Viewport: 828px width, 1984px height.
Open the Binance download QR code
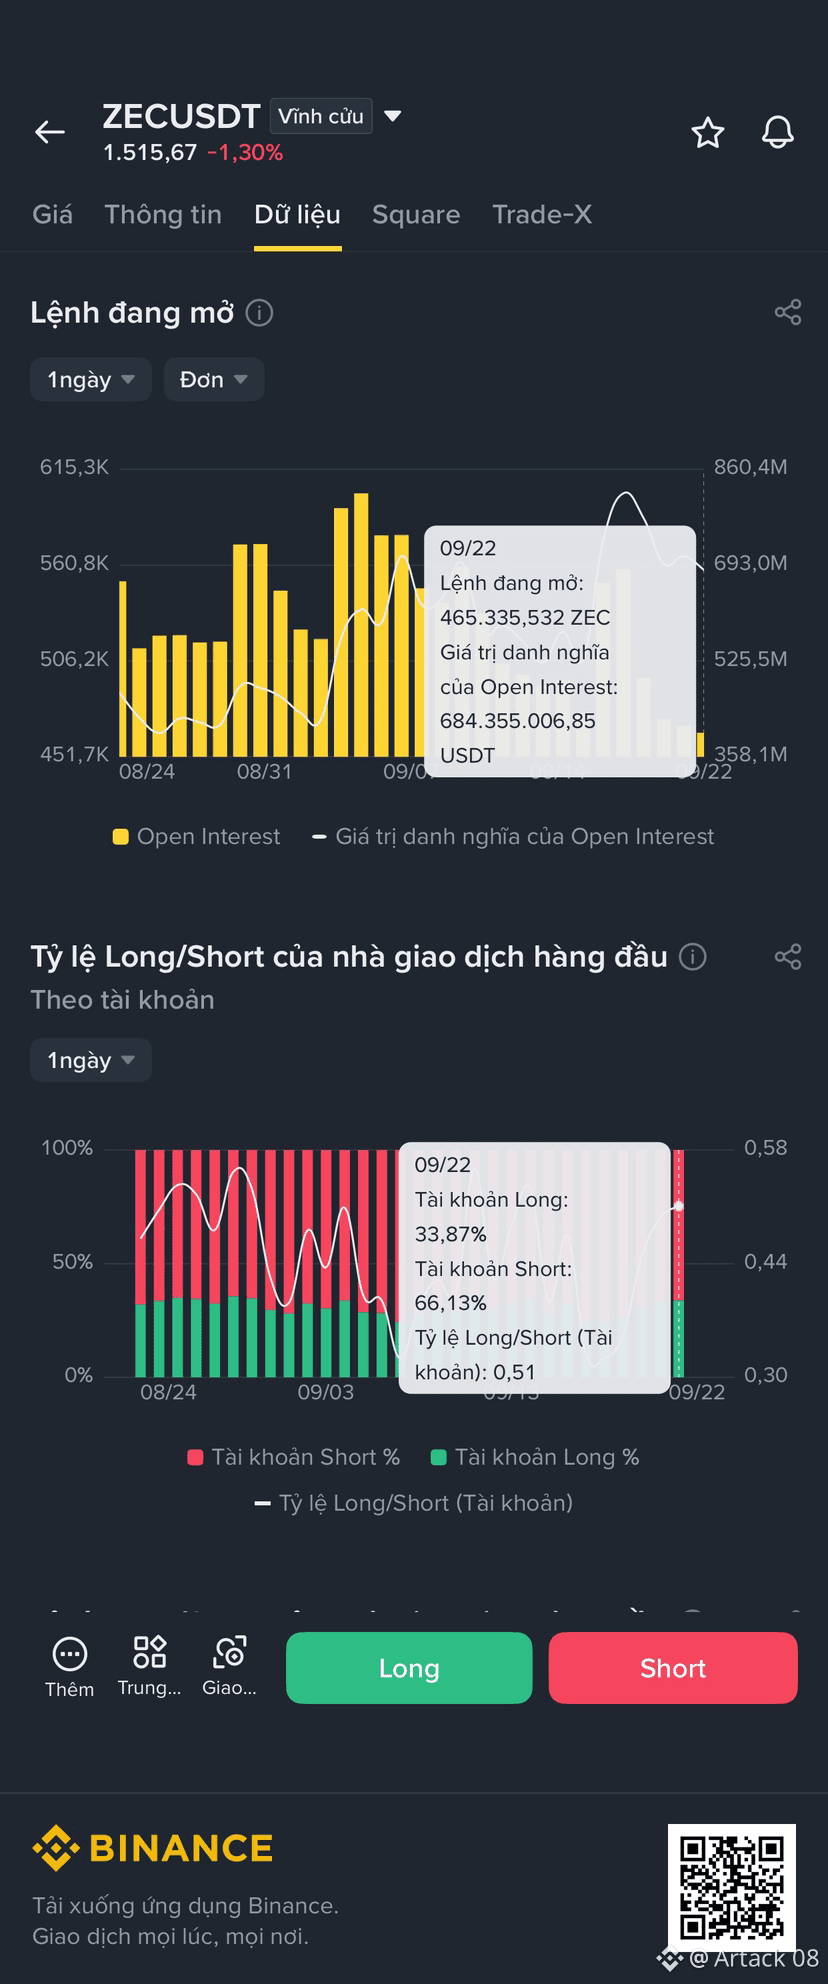pyautogui.click(x=732, y=1886)
